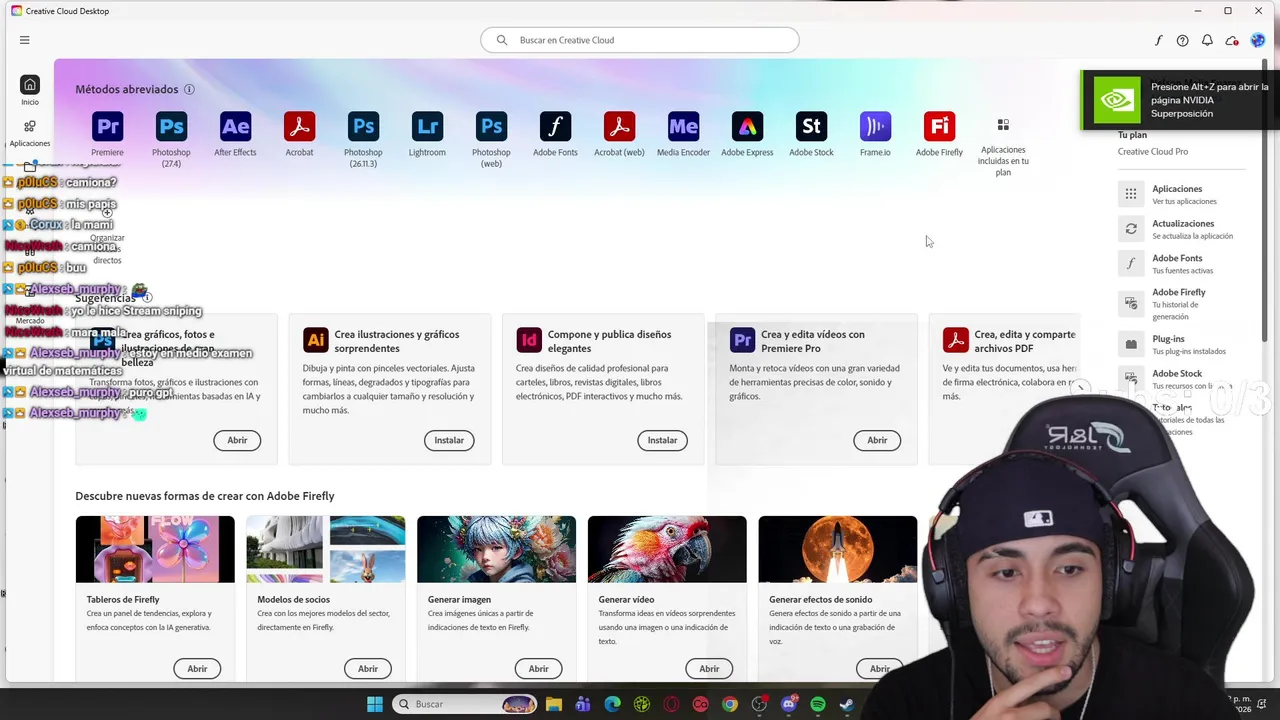Open the hamburger menu icon
The image size is (1280, 720).
[24, 40]
